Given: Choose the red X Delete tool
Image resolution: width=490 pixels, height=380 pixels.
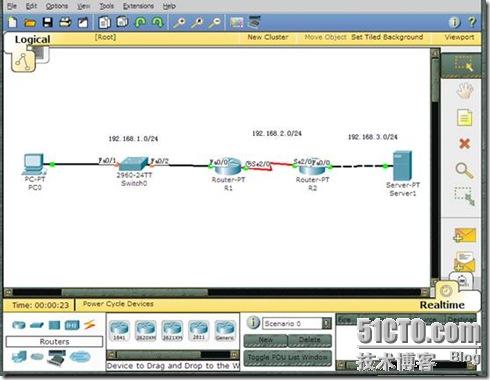Looking at the screenshot, I should [x=464, y=144].
